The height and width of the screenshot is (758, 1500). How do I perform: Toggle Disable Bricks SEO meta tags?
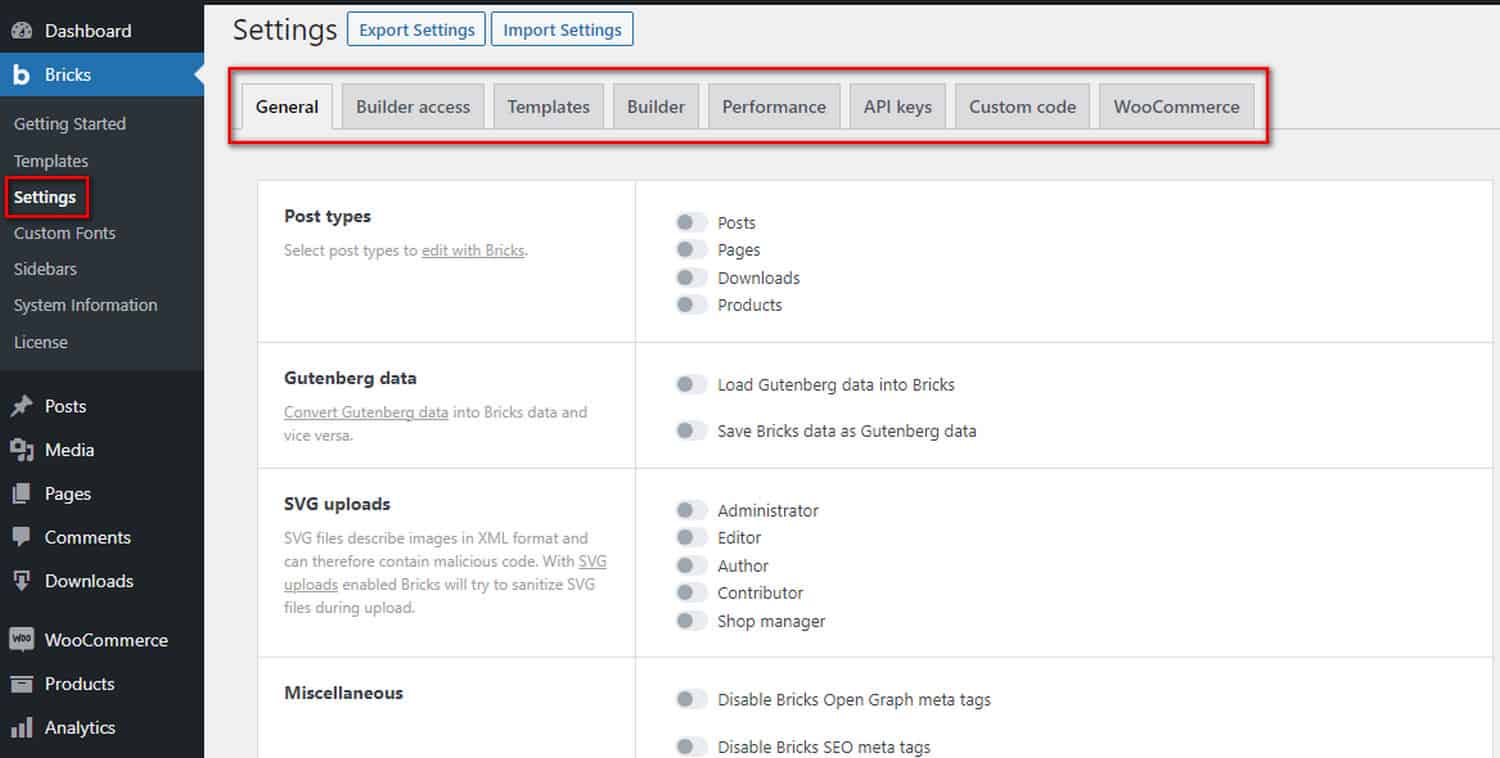coord(691,747)
